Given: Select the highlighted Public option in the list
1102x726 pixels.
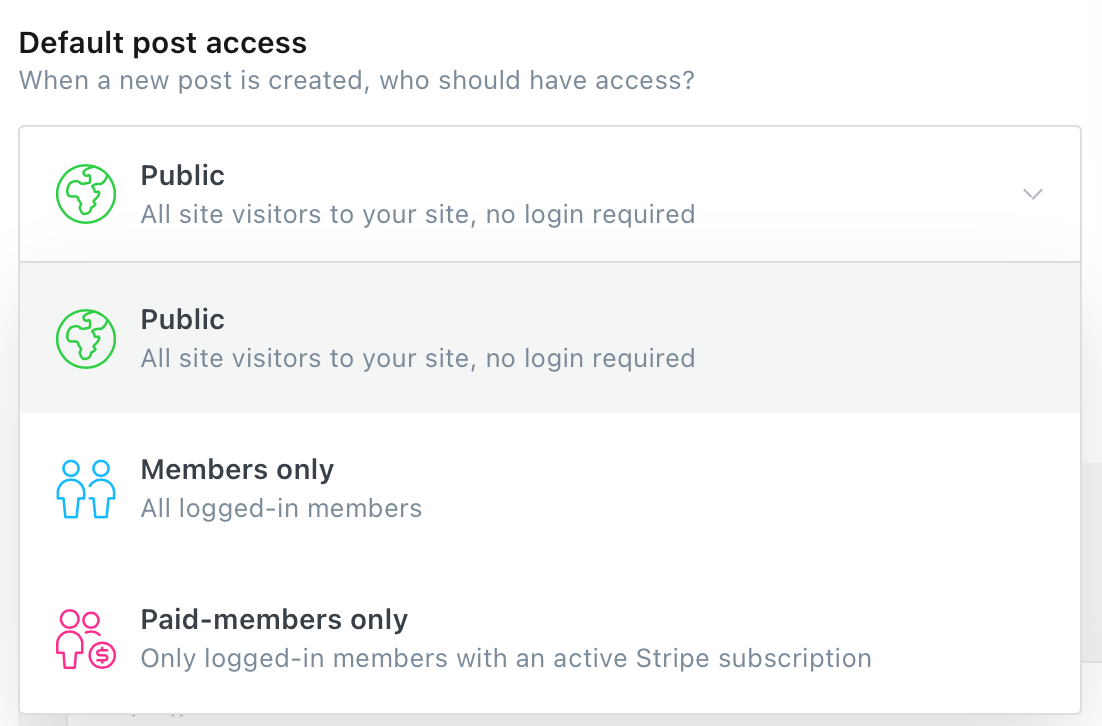Looking at the screenshot, I should (550, 338).
